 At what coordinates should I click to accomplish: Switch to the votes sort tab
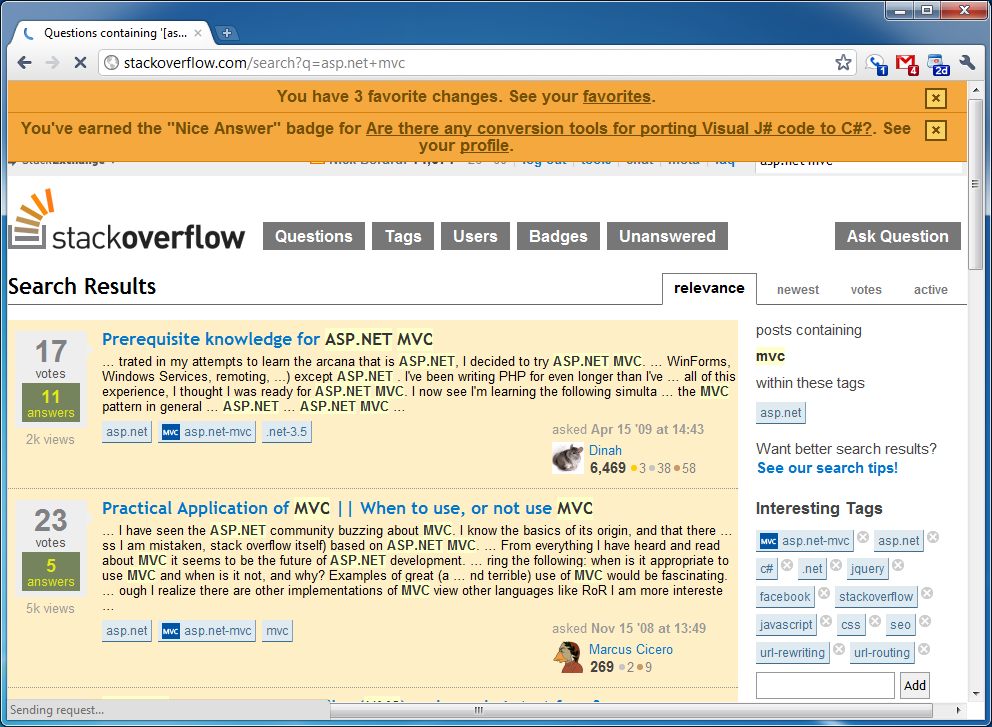[866, 290]
